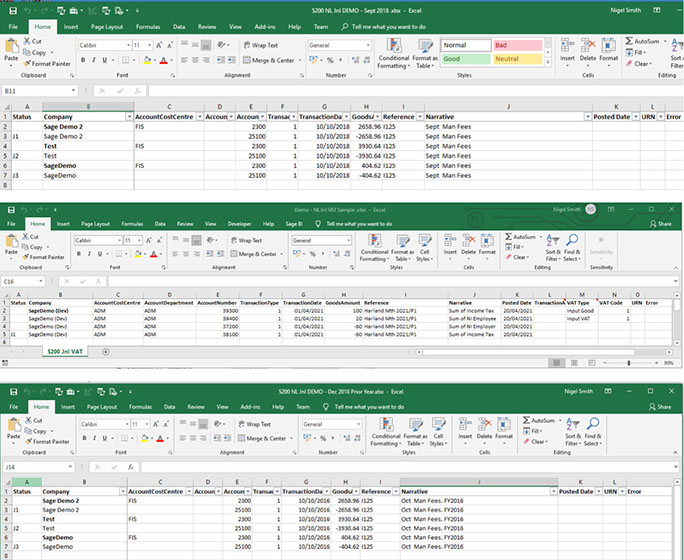
Task: Click Format Painter in top Excel window
Action: [47, 64]
